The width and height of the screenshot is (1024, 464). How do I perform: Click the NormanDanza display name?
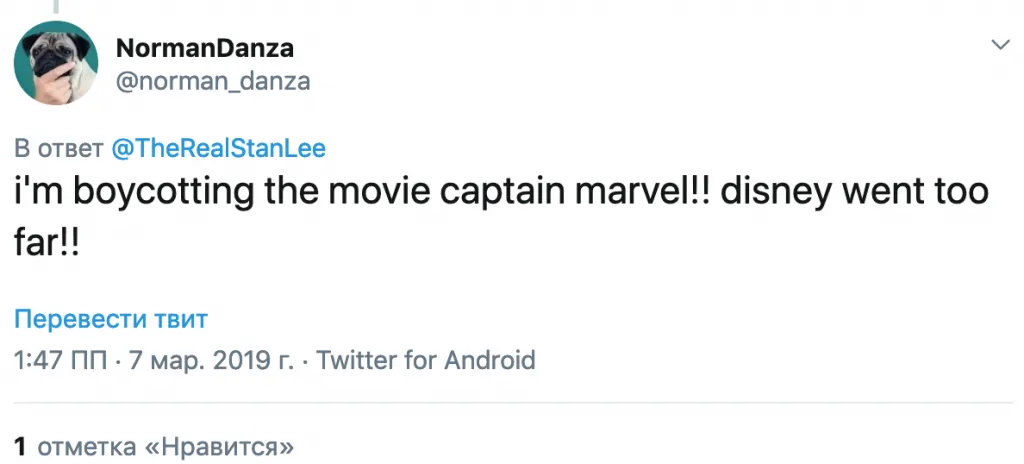[x=205, y=48]
